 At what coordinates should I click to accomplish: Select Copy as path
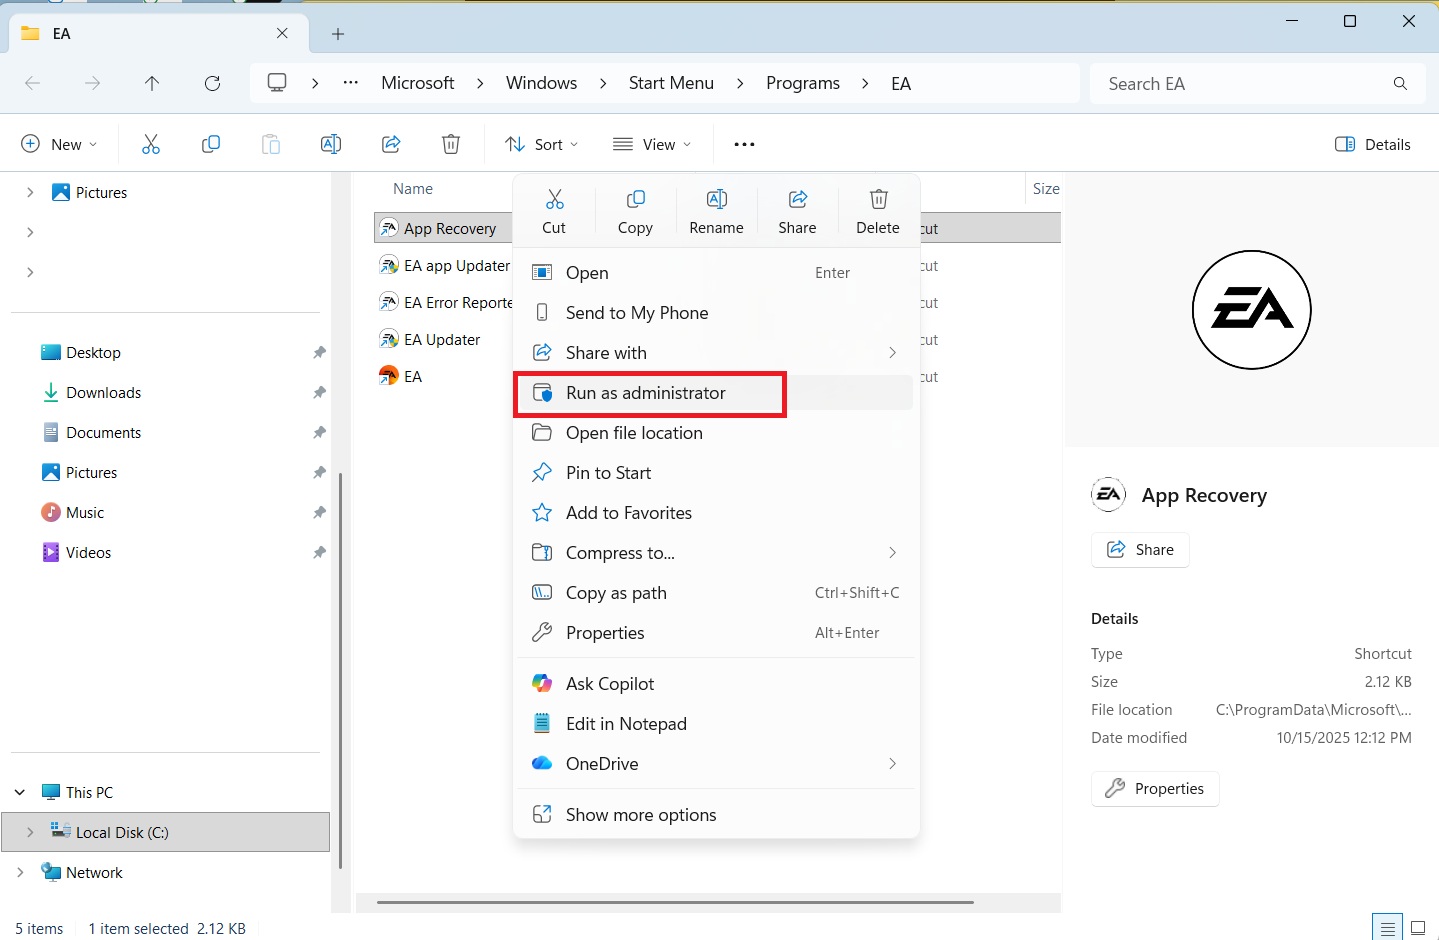[x=716, y=593]
